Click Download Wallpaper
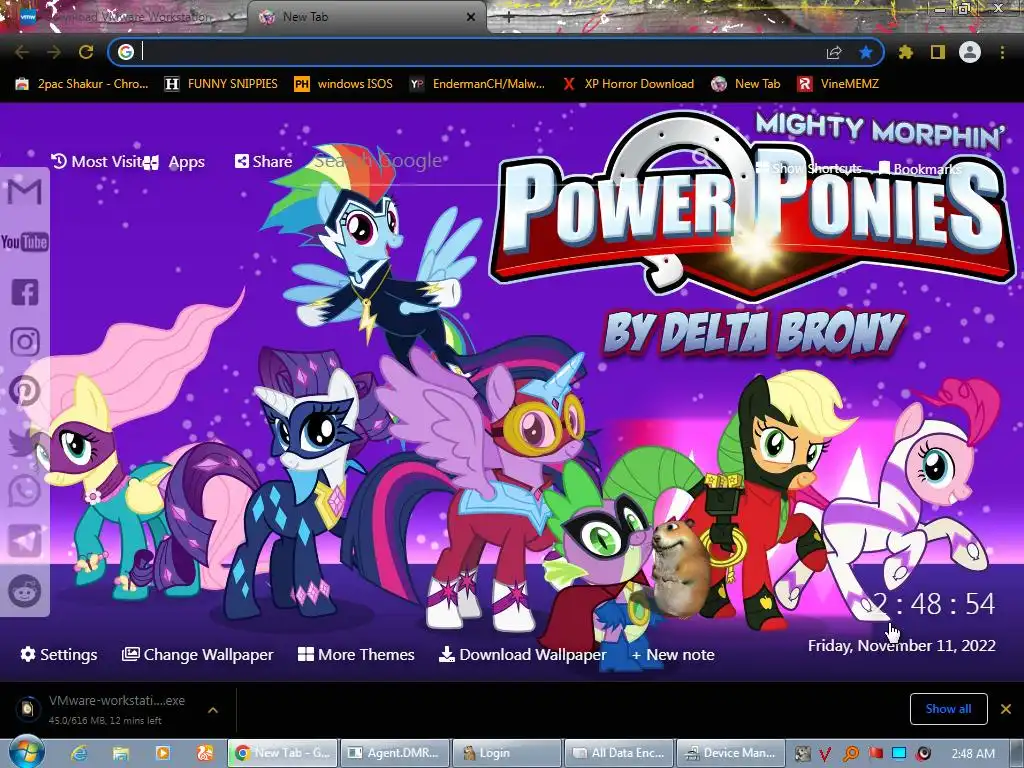The height and width of the screenshot is (768, 1024). coord(522,654)
